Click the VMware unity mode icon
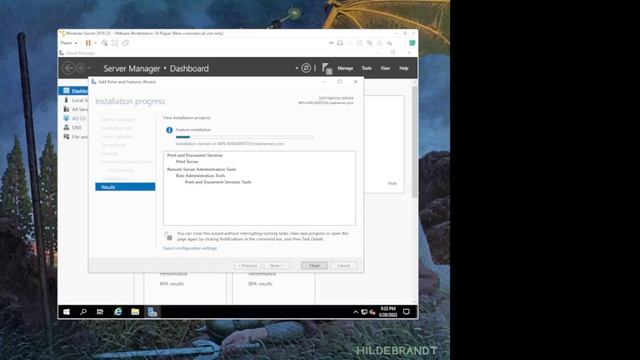 click(125, 43)
